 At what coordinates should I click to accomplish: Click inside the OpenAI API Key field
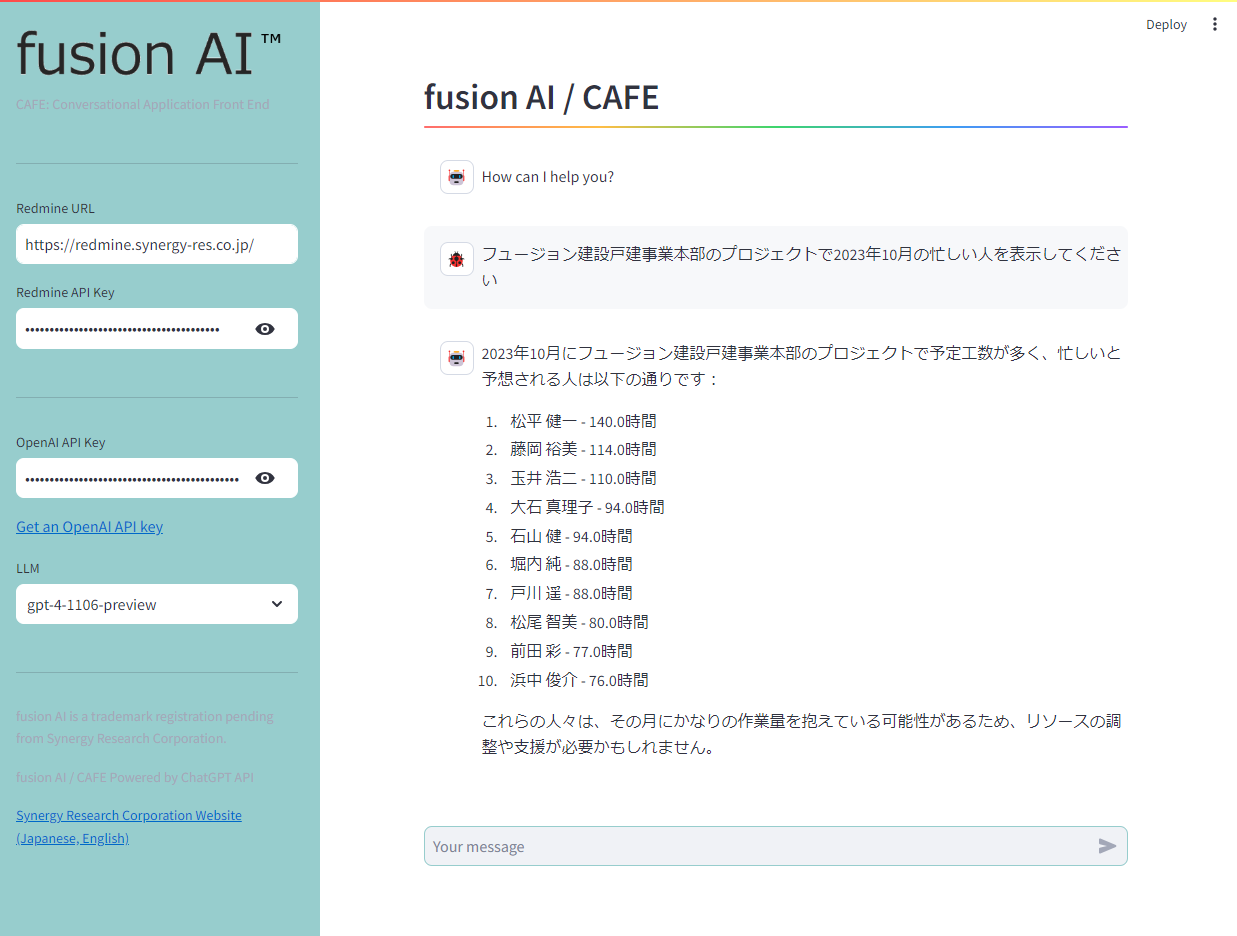tap(130, 478)
